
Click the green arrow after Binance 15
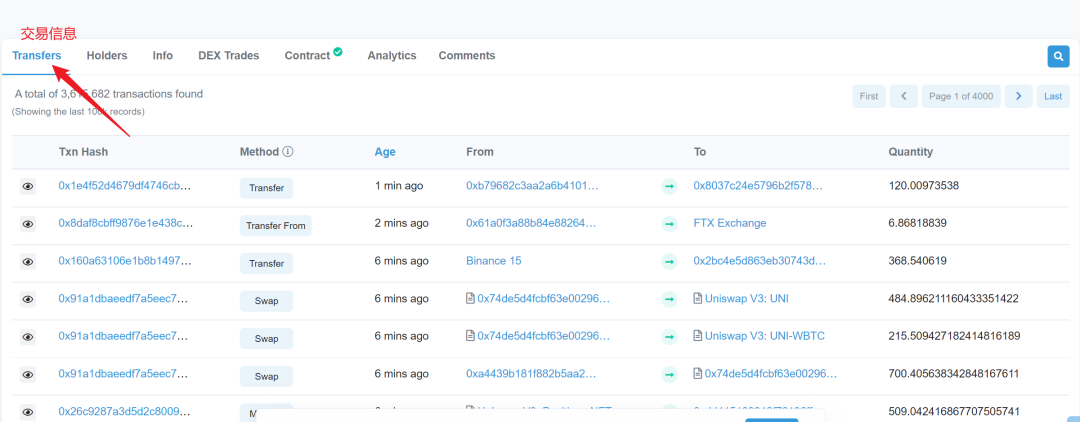(669, 262)
